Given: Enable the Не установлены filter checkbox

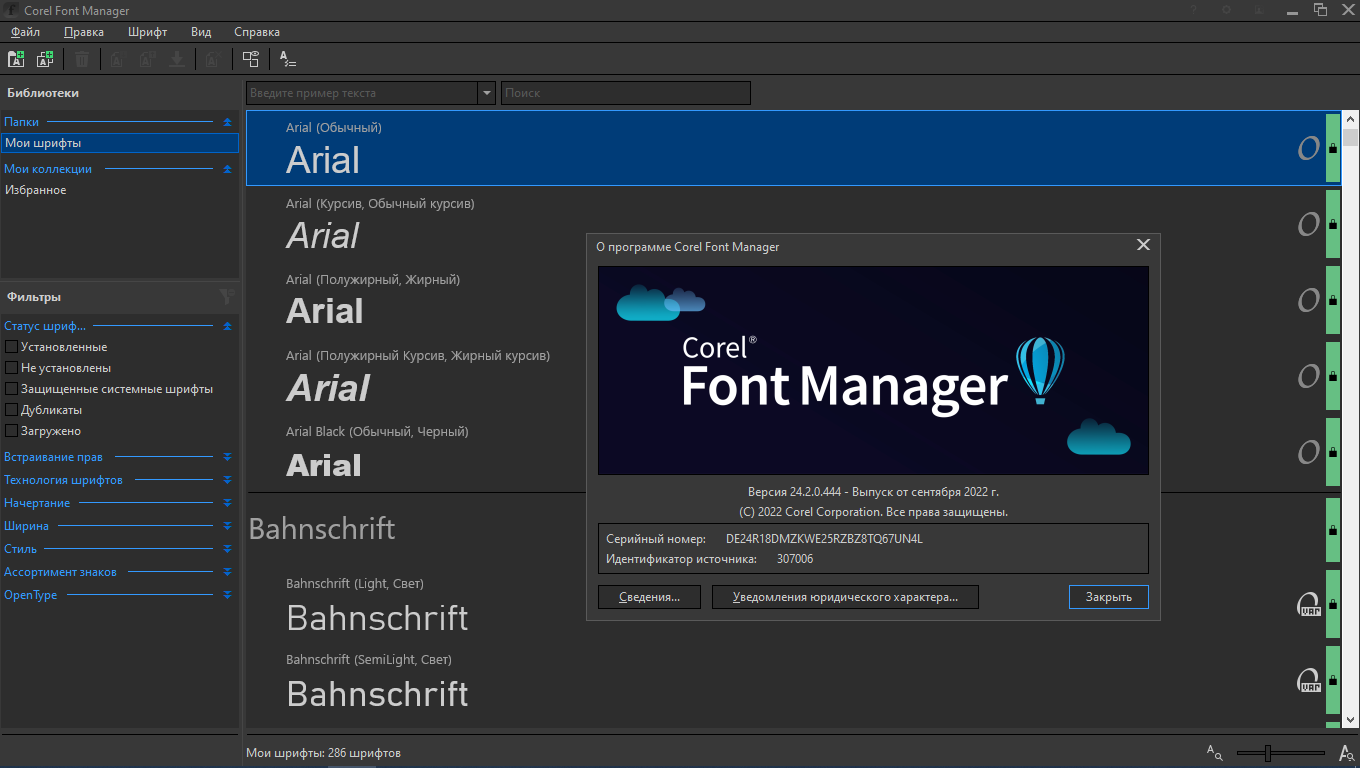Looking at the screenshot, I should (x=12, y=368).
